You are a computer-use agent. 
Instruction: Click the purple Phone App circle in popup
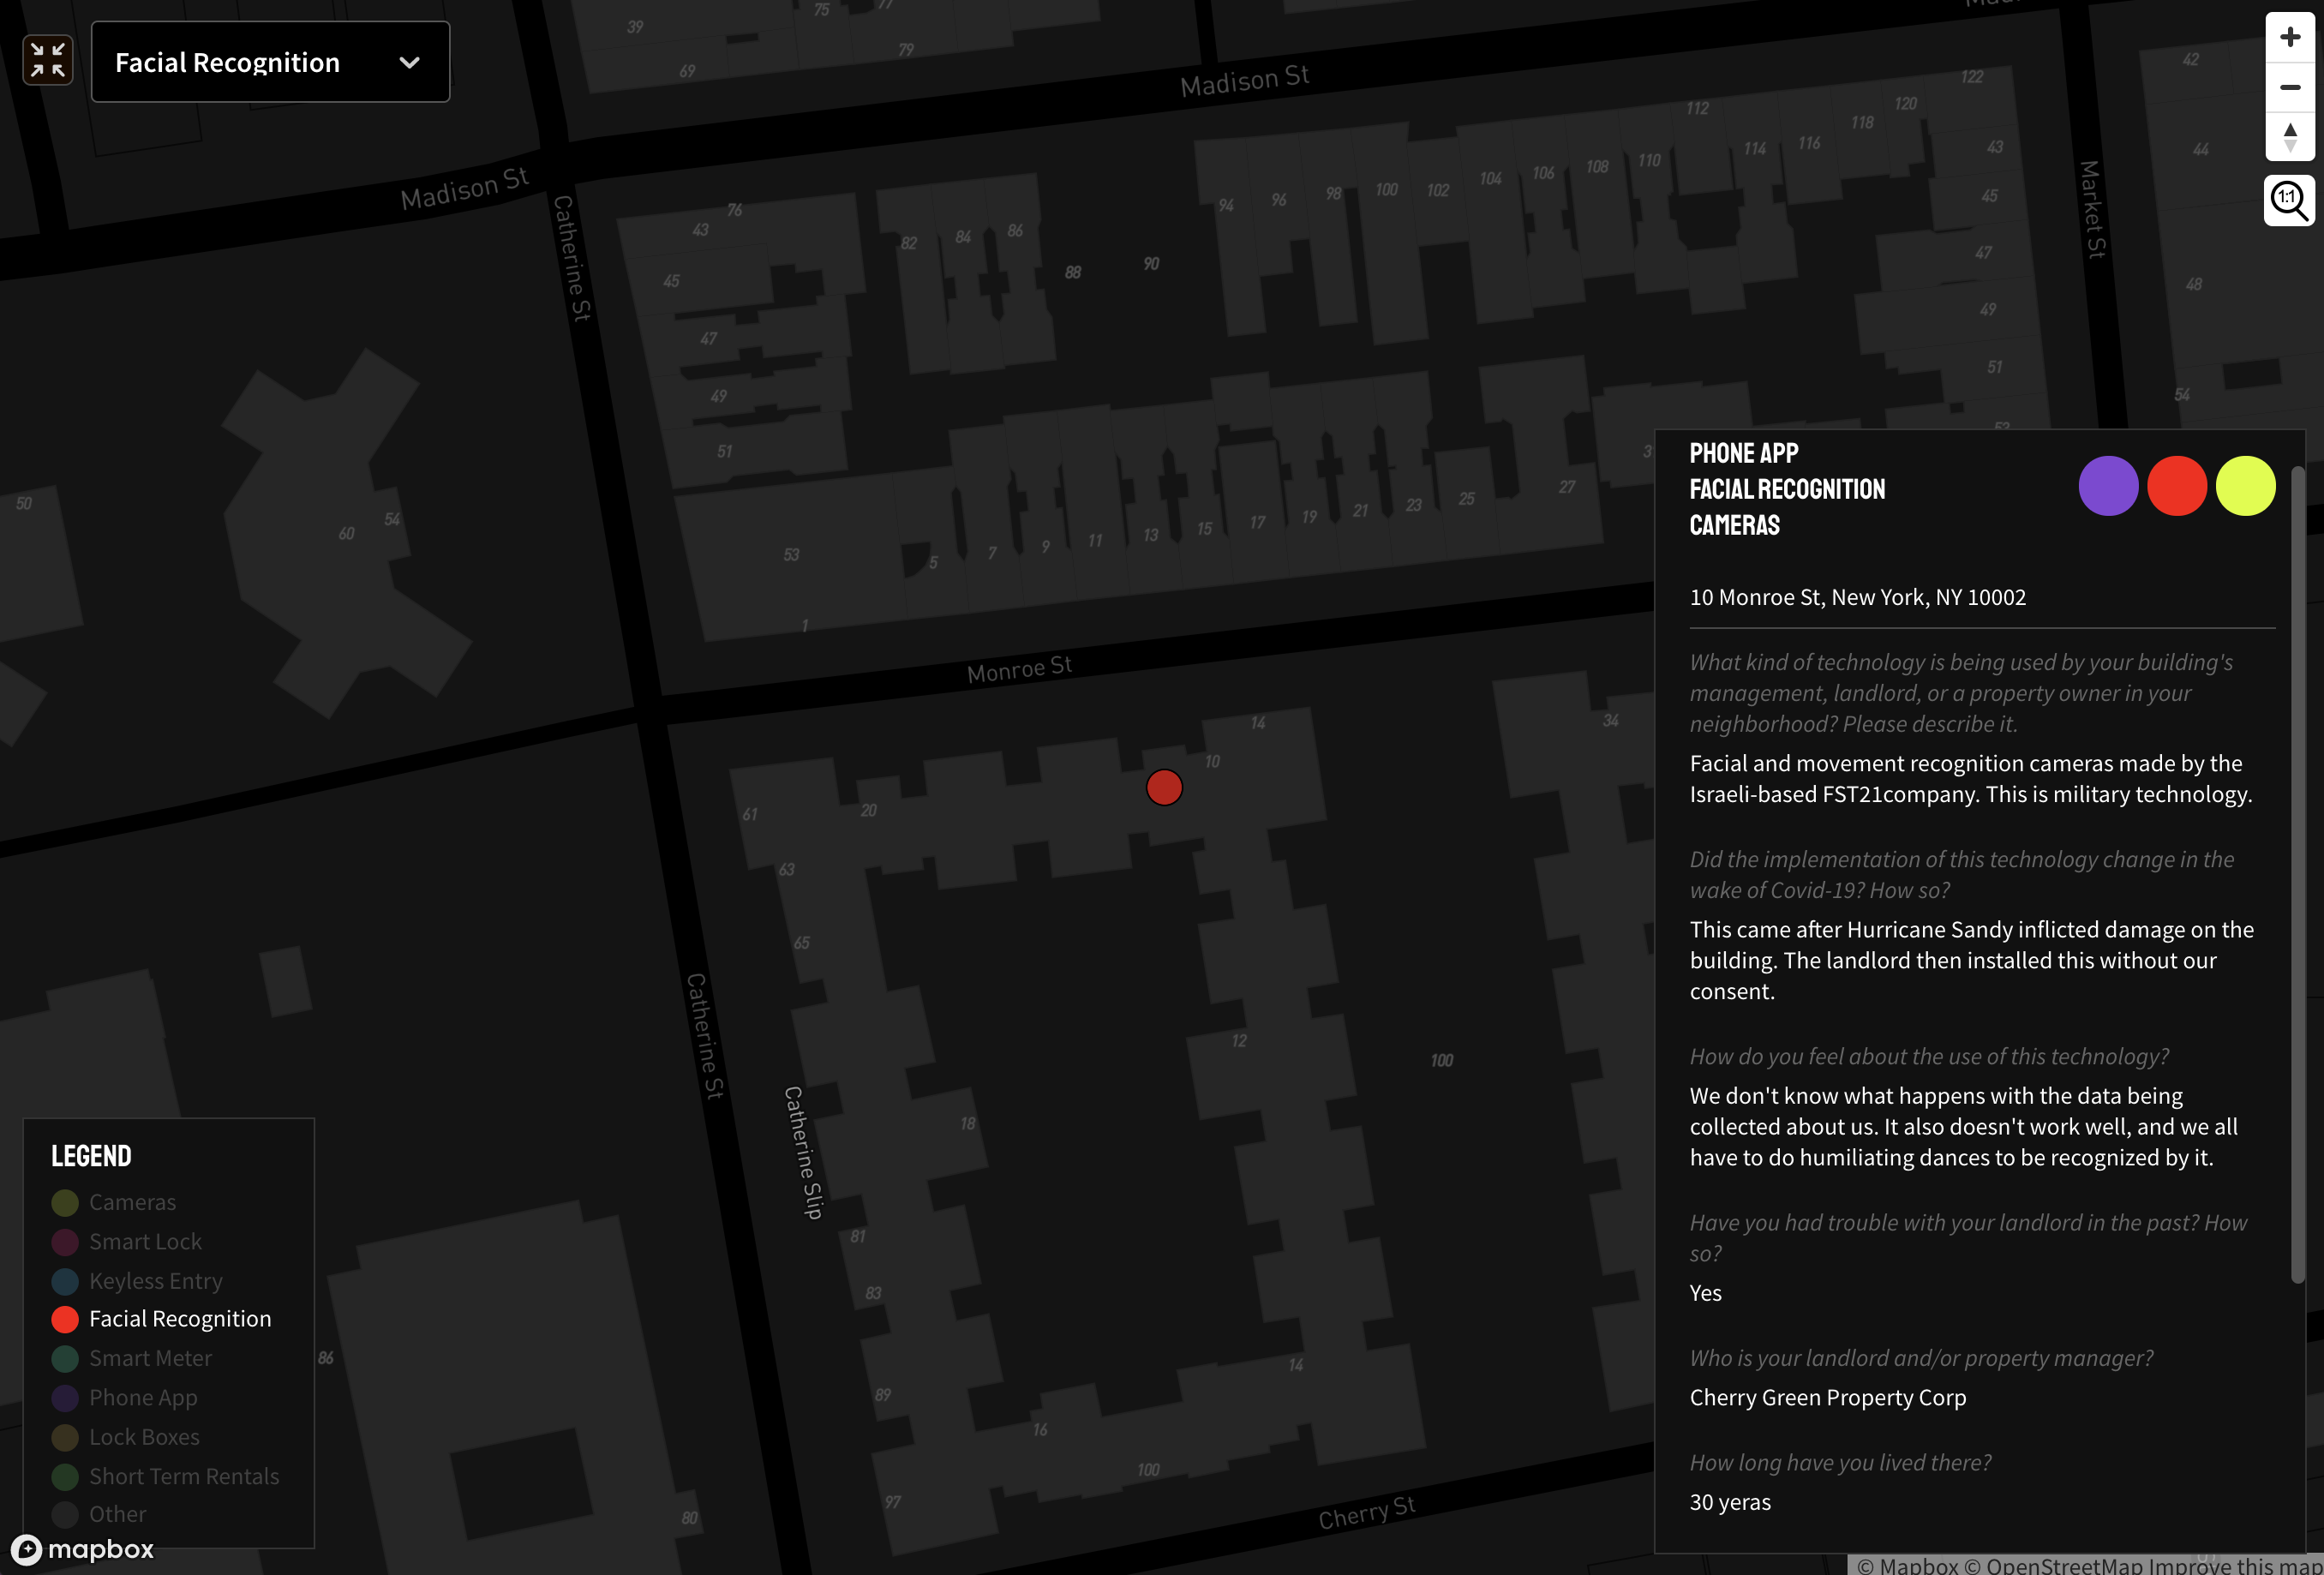[2108, 486]
